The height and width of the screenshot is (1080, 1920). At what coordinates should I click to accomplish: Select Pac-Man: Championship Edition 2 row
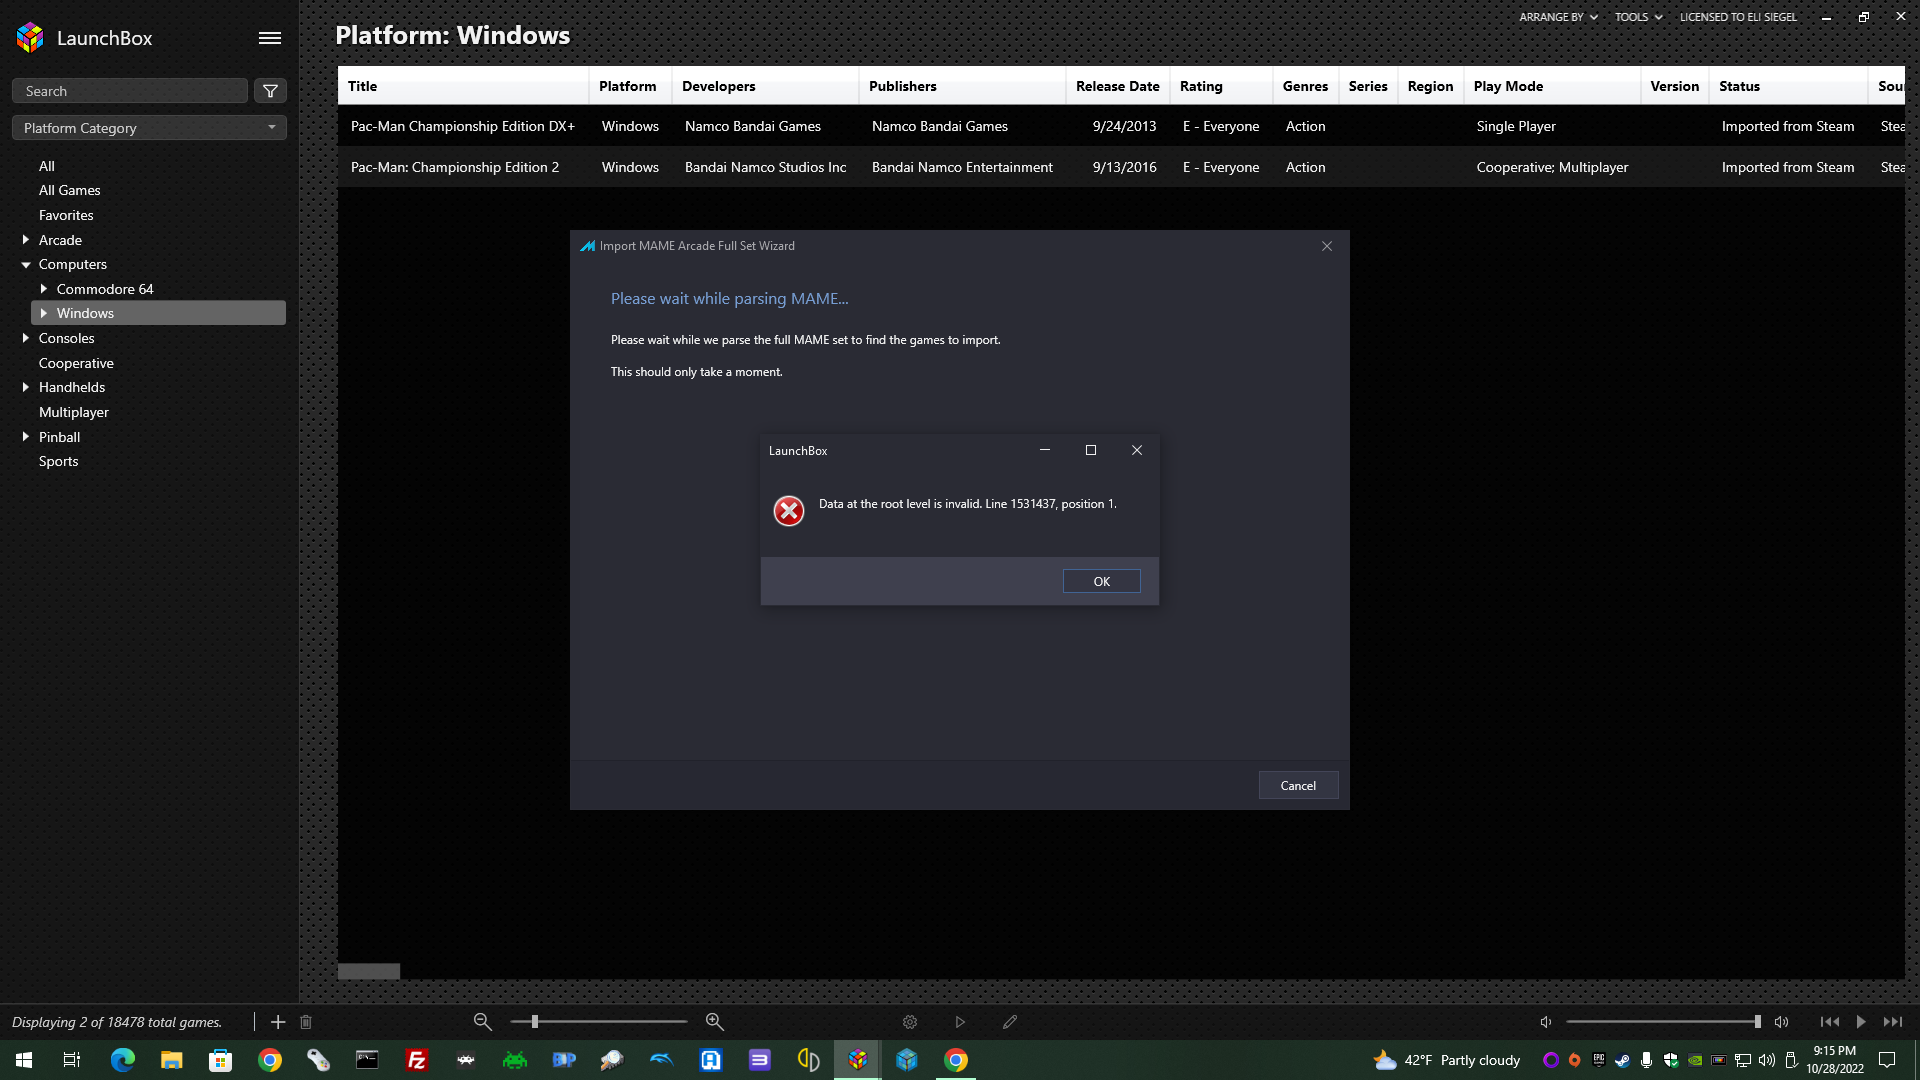(1121, 167)
